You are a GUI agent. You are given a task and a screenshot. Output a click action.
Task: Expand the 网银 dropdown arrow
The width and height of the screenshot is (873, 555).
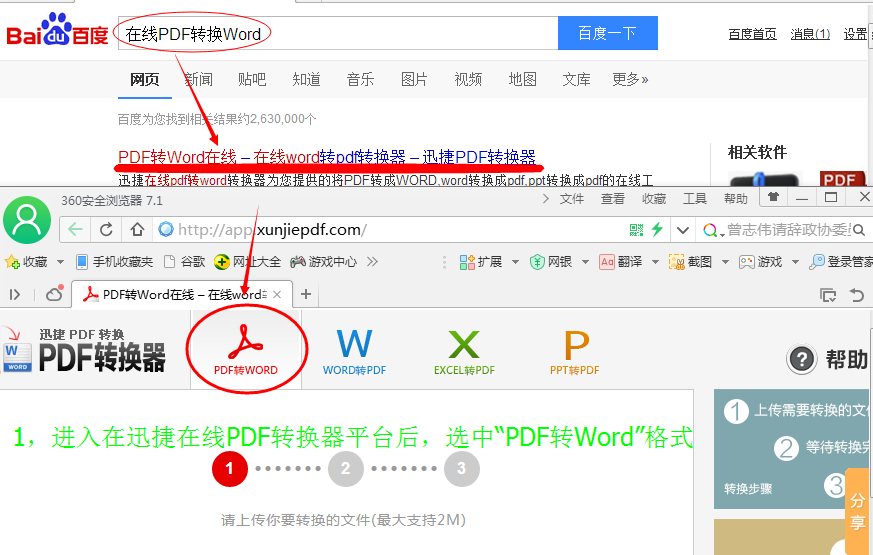pos(585,262)
